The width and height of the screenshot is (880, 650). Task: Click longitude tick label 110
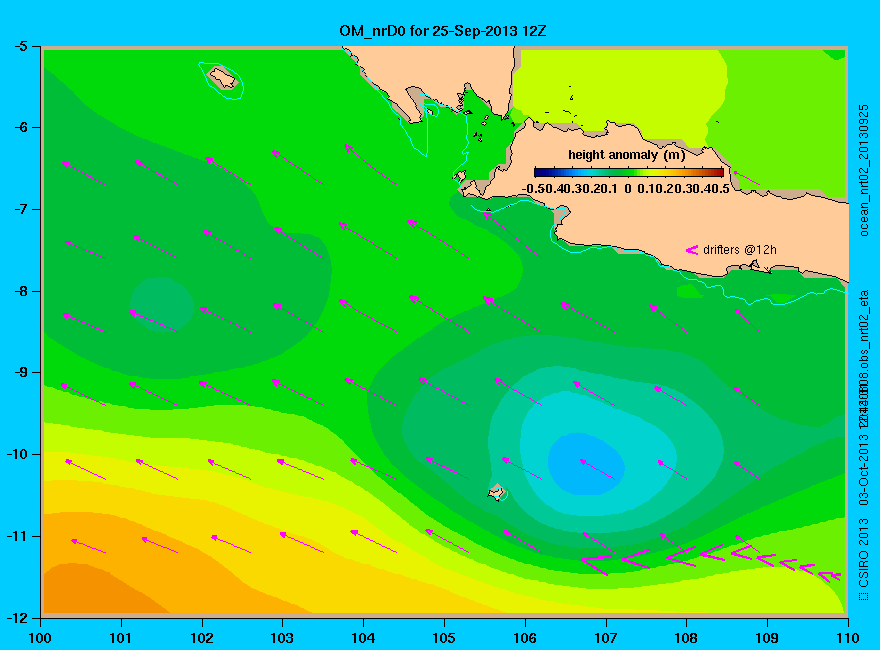pos(847,638)
